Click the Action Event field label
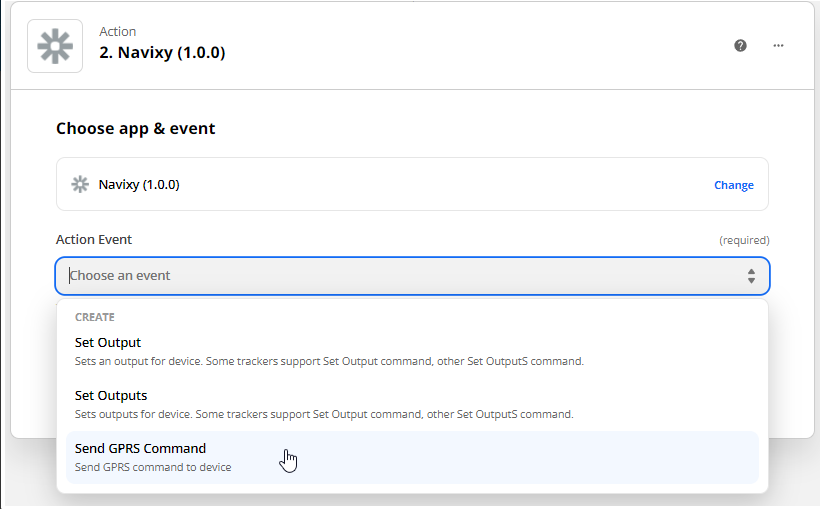This screenshot has width=822, height=509. (94, 240)
